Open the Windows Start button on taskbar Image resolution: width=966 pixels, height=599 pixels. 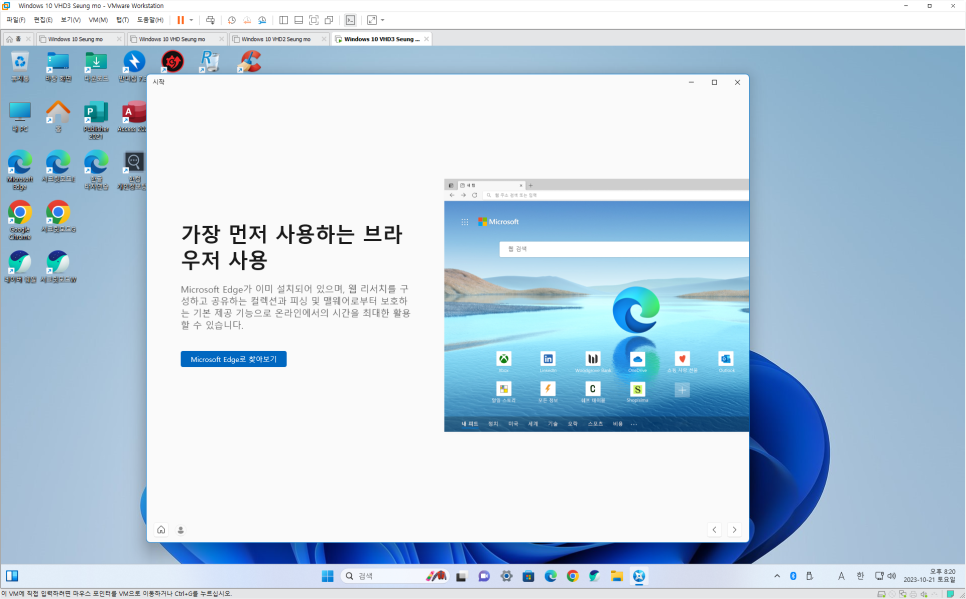(x=328, y=576)
